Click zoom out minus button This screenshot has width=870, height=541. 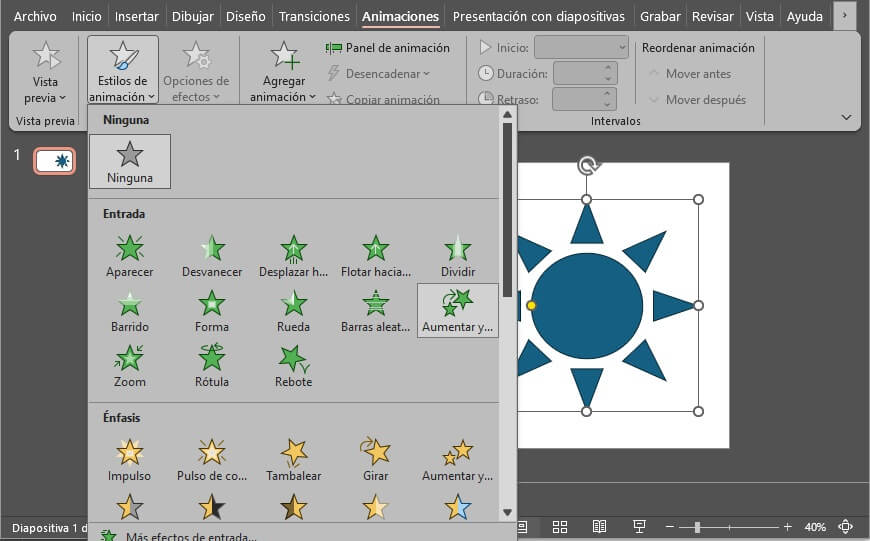point(670,527)
